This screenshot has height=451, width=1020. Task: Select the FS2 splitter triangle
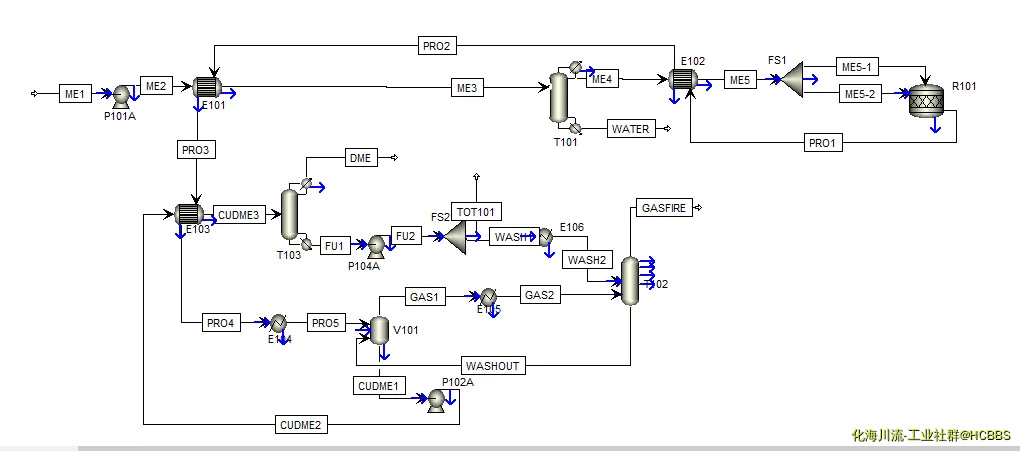point(455,237)
